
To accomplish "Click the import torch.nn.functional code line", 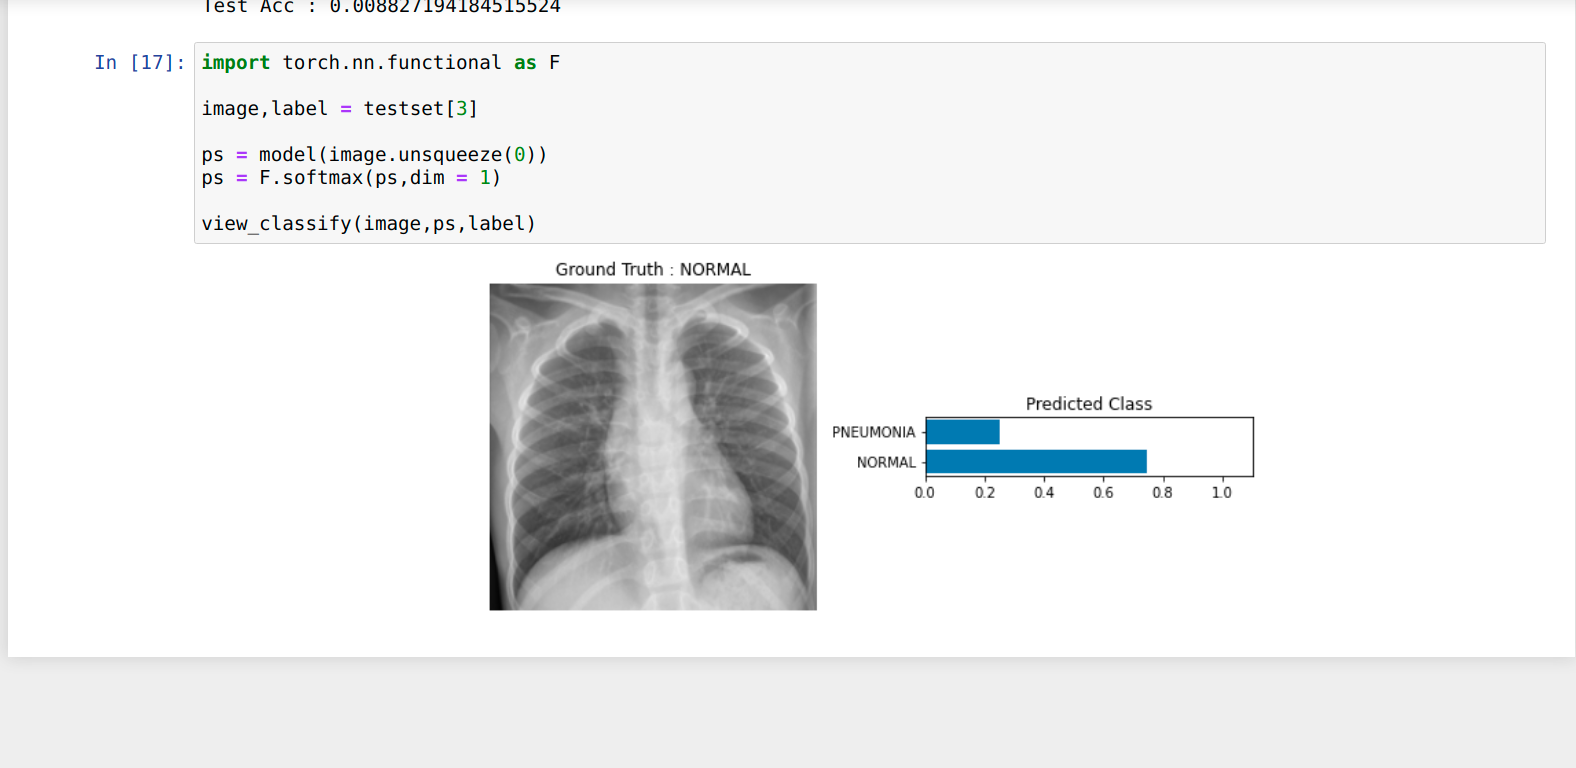I will (380, 63).
